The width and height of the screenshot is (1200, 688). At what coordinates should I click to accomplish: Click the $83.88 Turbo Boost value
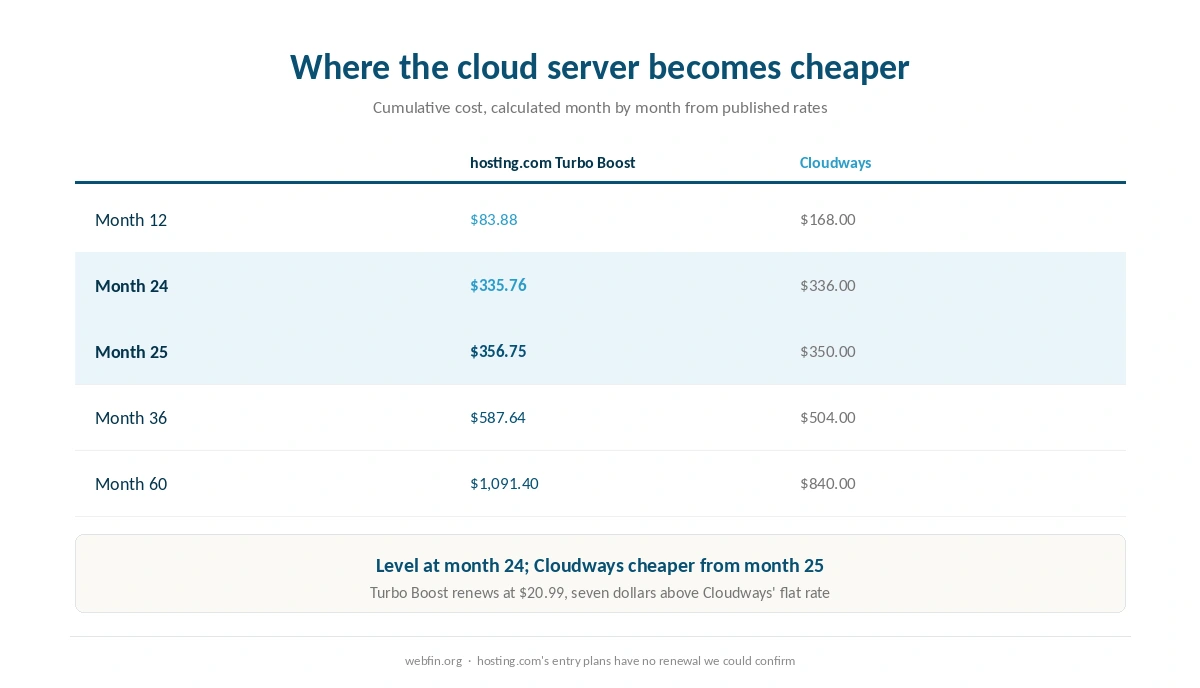tap(494, 219)
